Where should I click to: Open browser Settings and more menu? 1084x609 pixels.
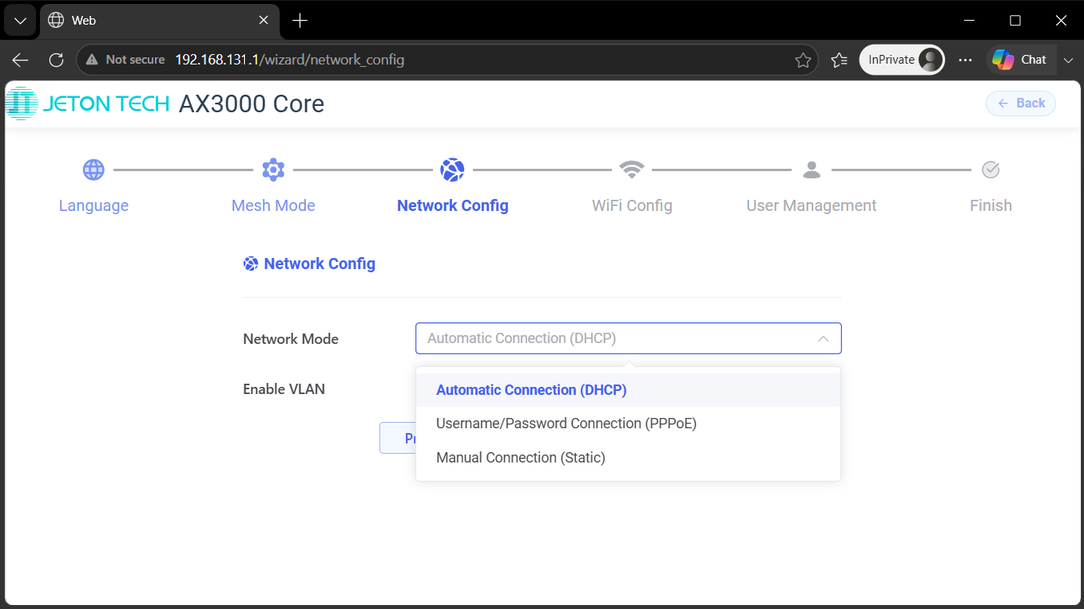point(965,60)
